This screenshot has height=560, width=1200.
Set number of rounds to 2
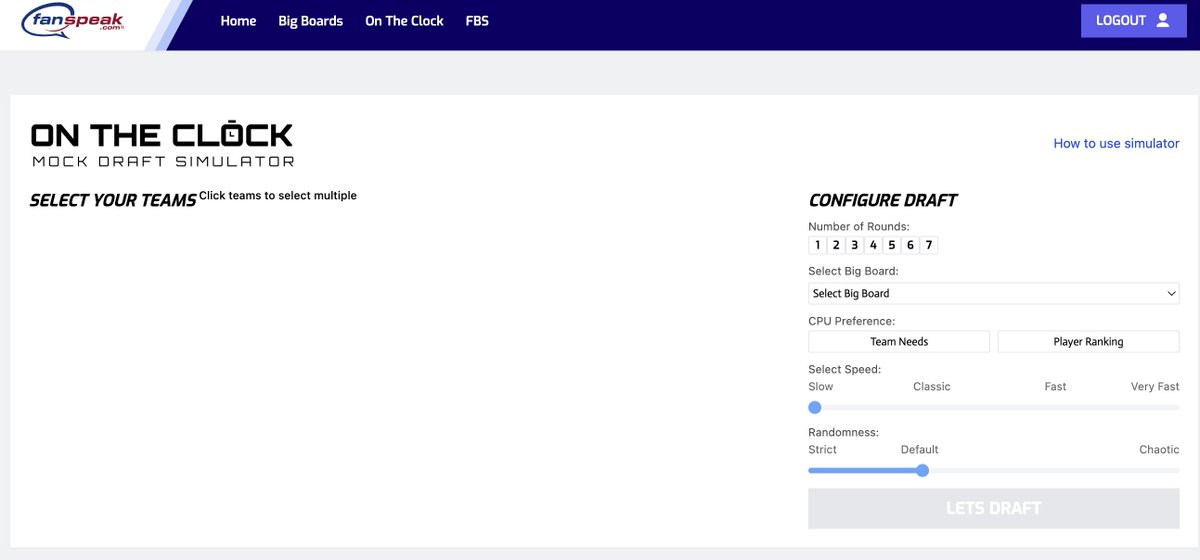[836, 245]
